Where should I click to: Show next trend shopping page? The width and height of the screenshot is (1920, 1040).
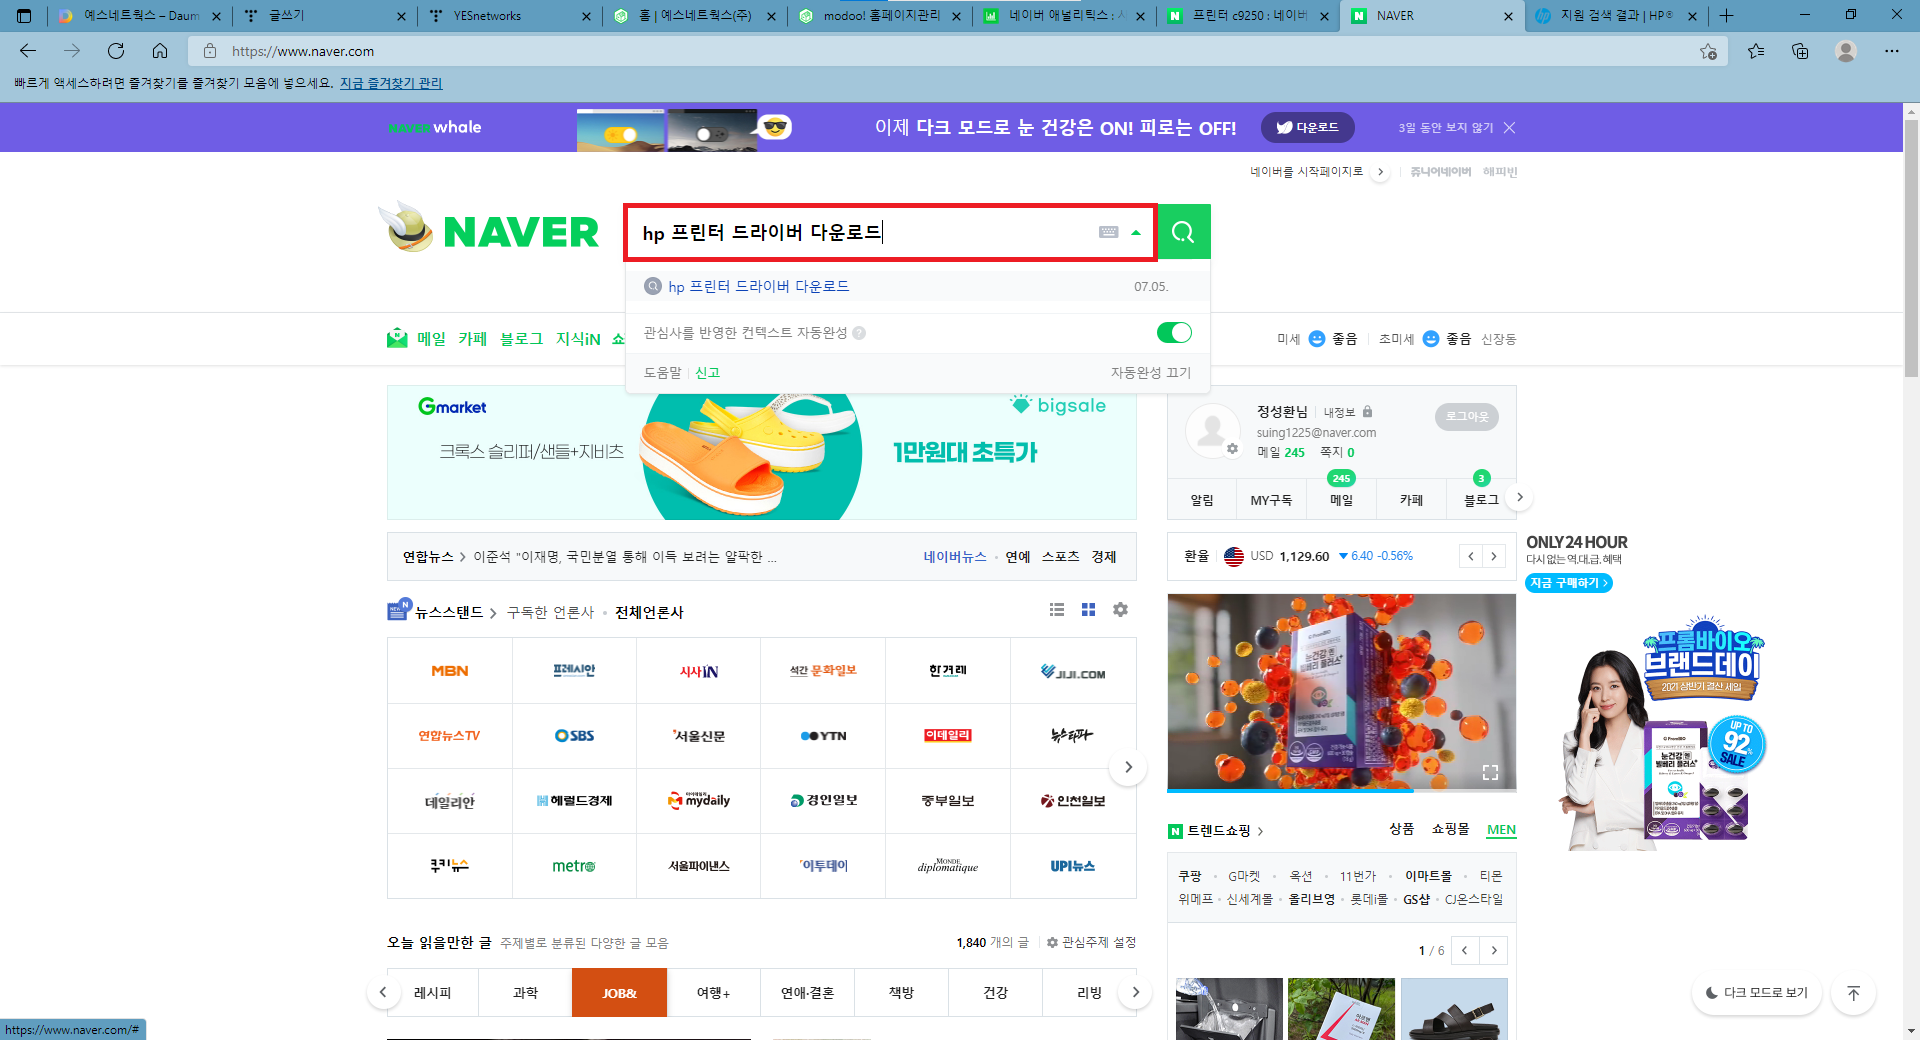(x=1494, y=950)
